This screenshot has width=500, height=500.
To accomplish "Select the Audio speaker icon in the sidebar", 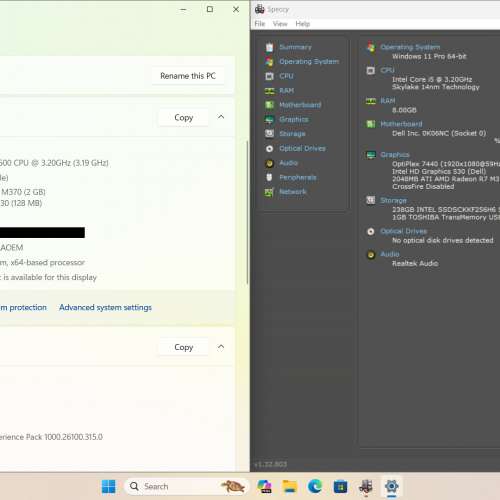I will tap(270, 163).
